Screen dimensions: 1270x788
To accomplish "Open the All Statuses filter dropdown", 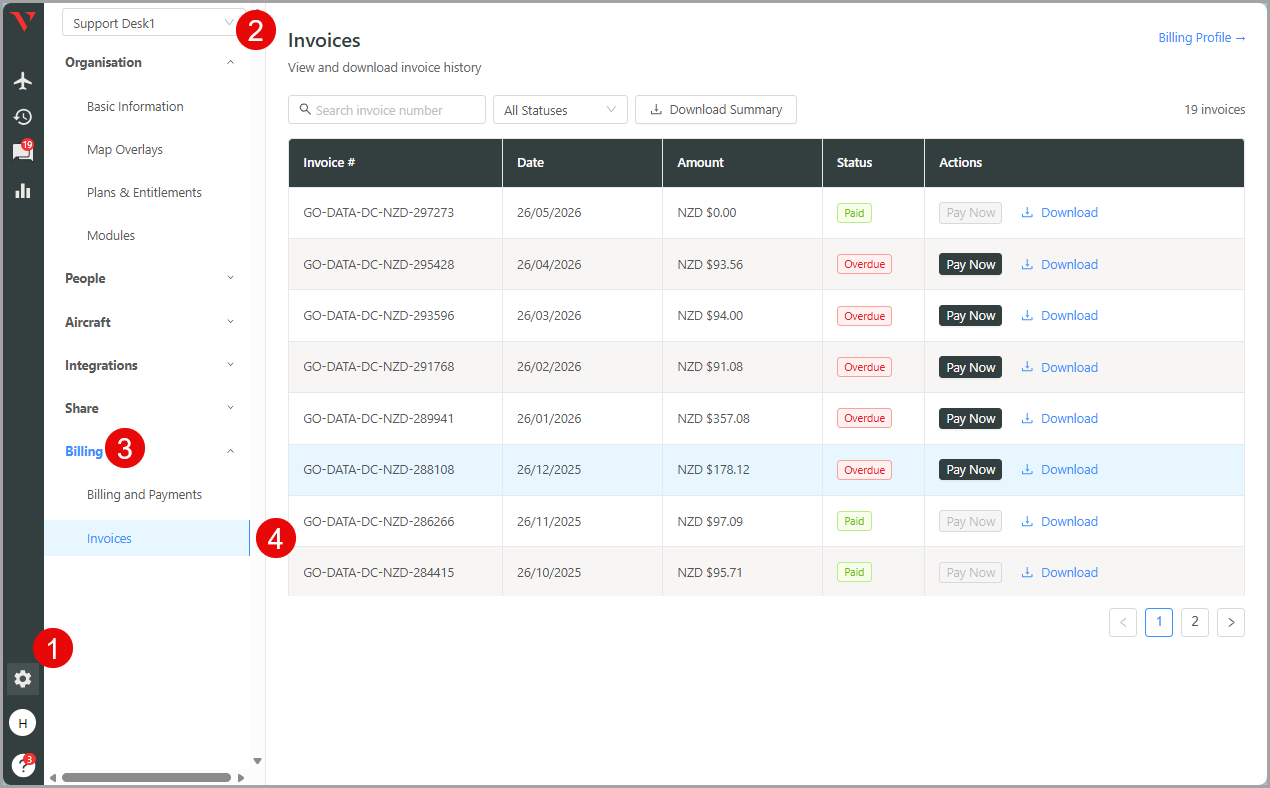I will click(x=560, y=110).
